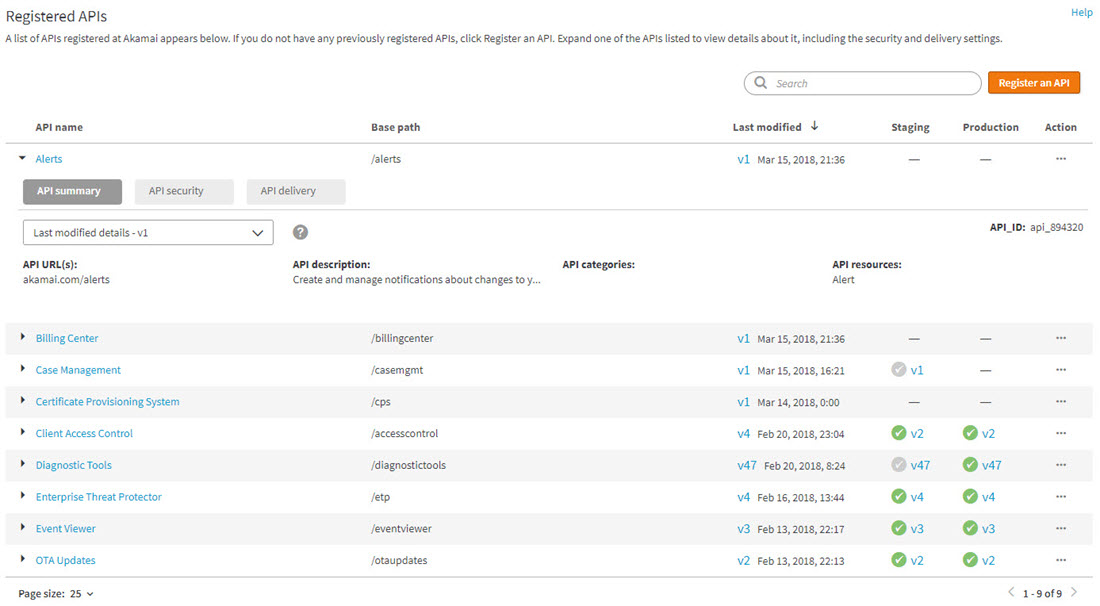Viewport: 1100px width, 606px height.
Task: Open the Enterprise Threat Protector link
Action: [98, 497]
